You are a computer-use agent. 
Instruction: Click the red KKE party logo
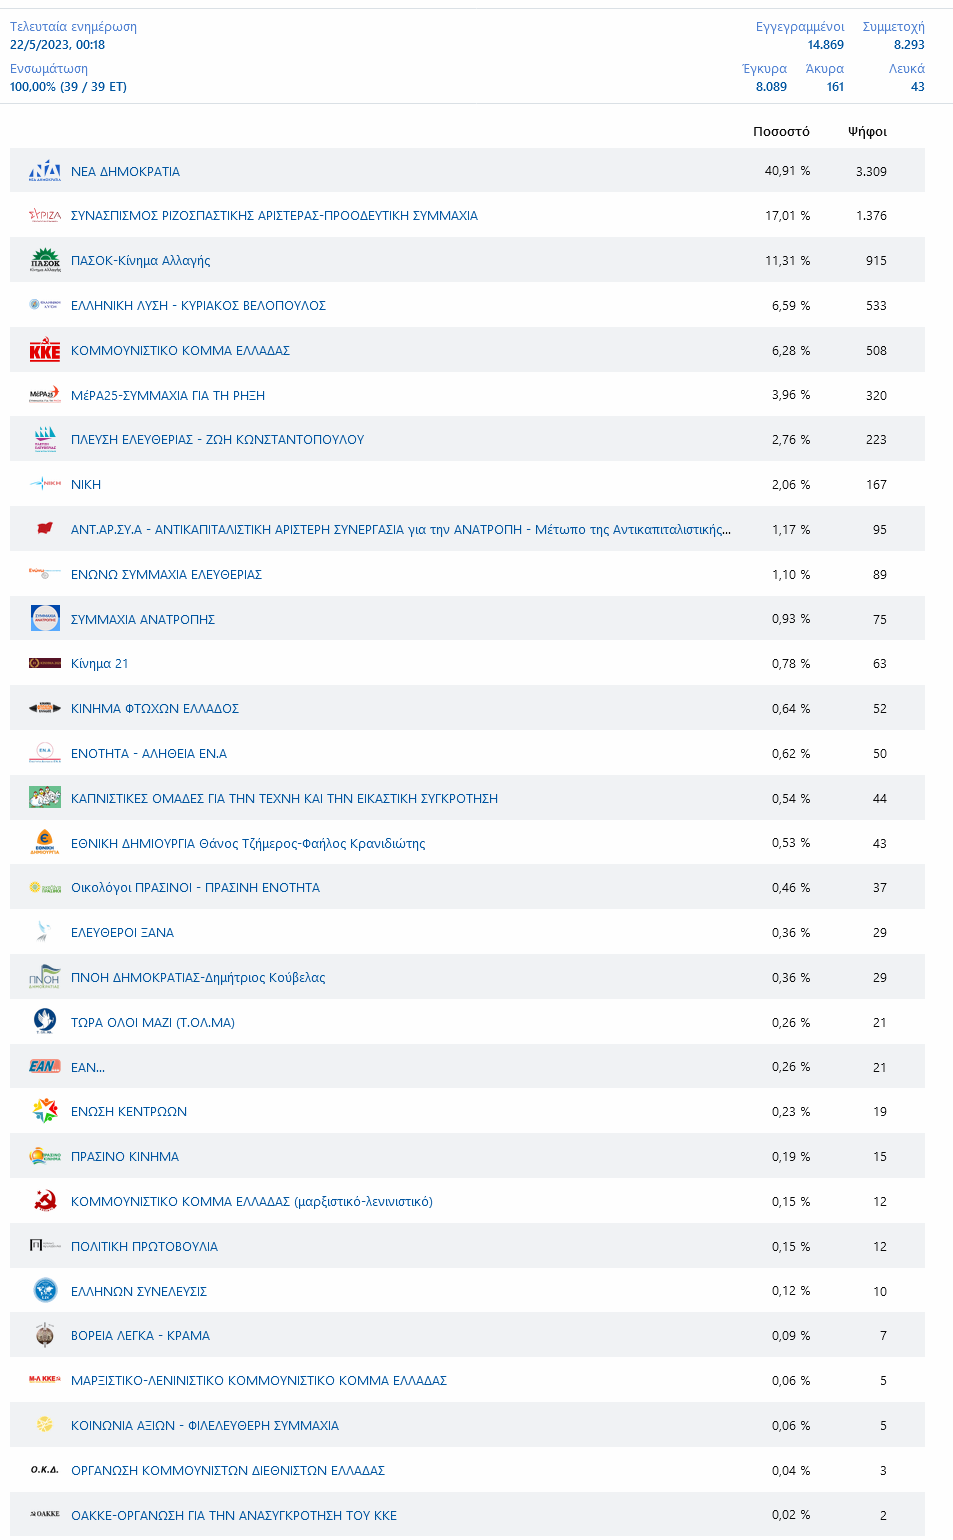(45, 351)
